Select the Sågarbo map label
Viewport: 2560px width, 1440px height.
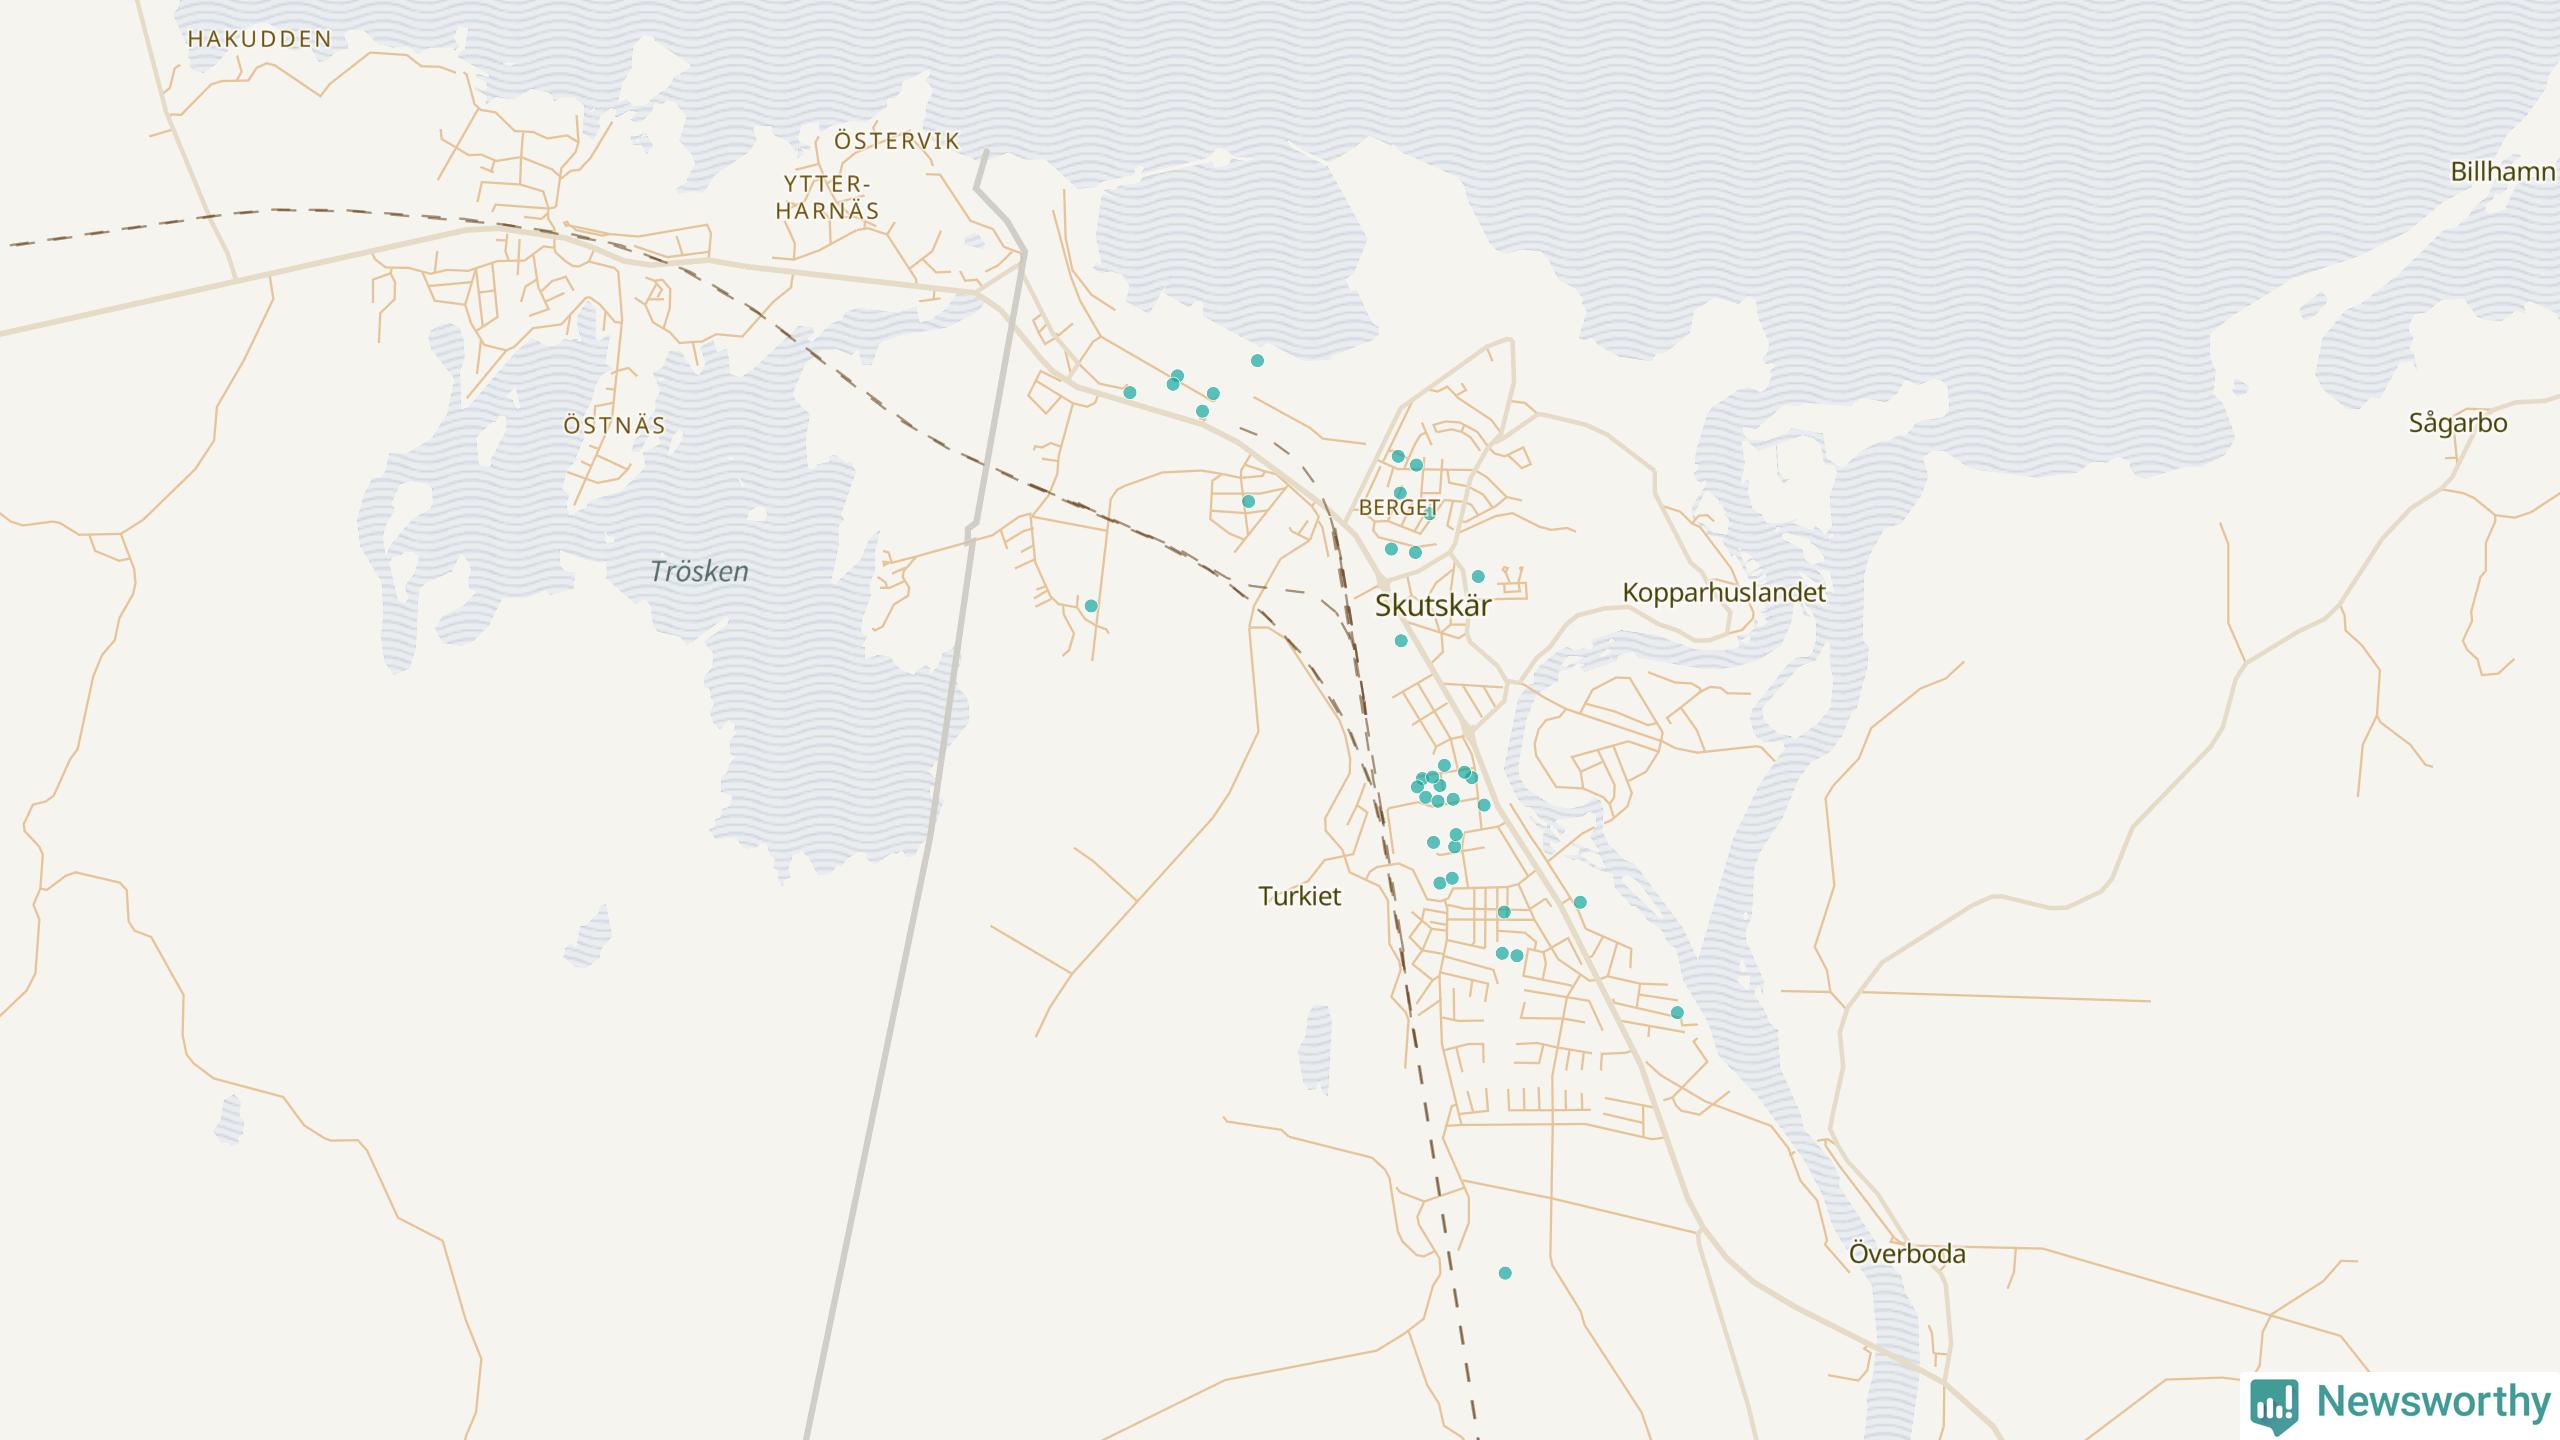tap(2457, 423)
